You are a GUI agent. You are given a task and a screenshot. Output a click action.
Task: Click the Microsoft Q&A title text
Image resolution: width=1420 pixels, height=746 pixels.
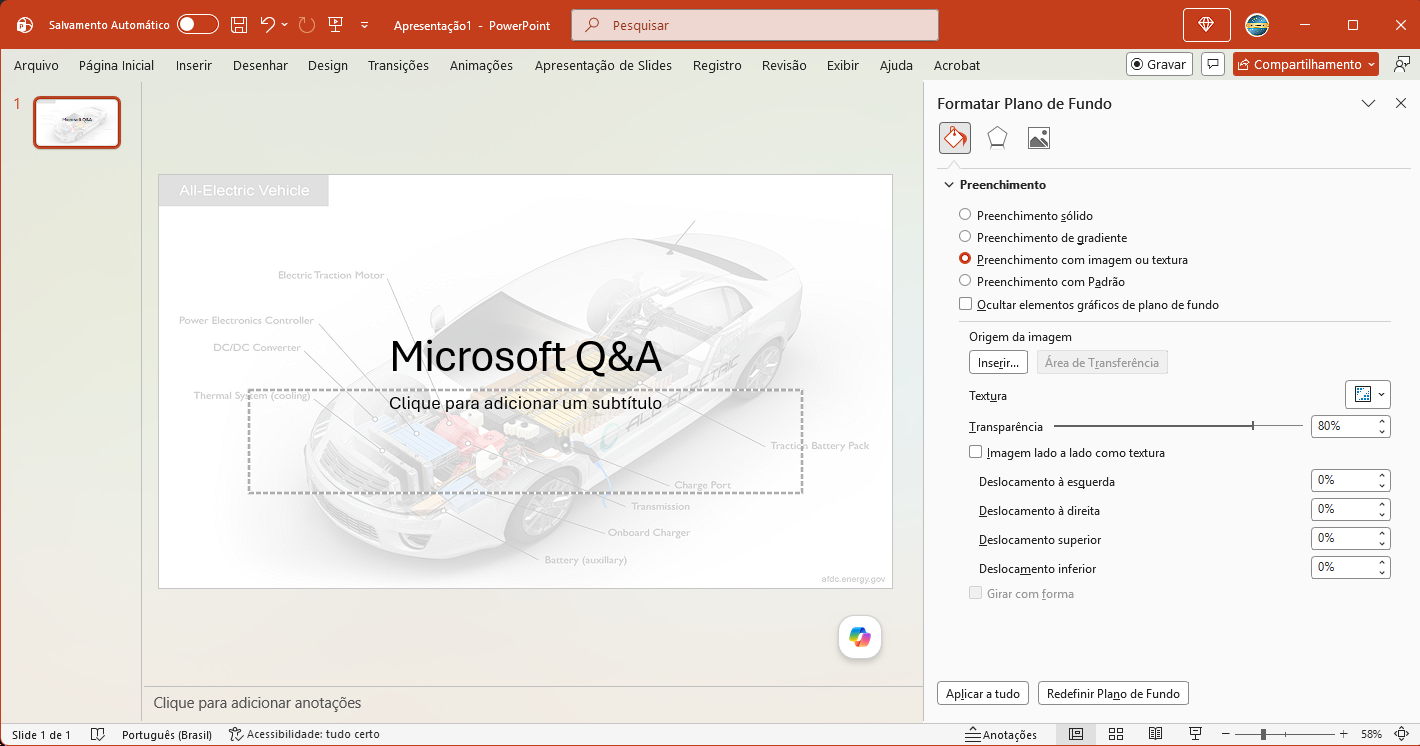tap(525, 356)
